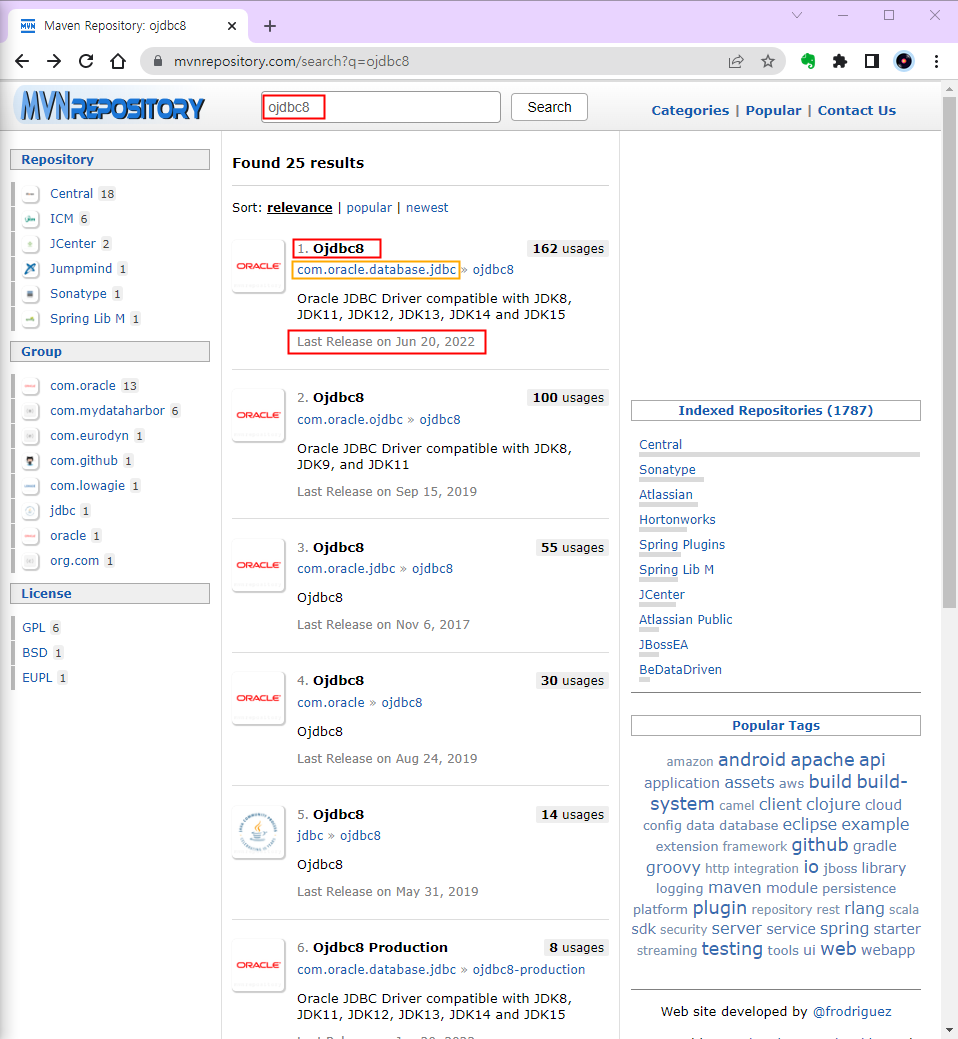Filter by Sonatype repository in sidebar
This screenshot has height=1039, width=958.
(78, 294)
